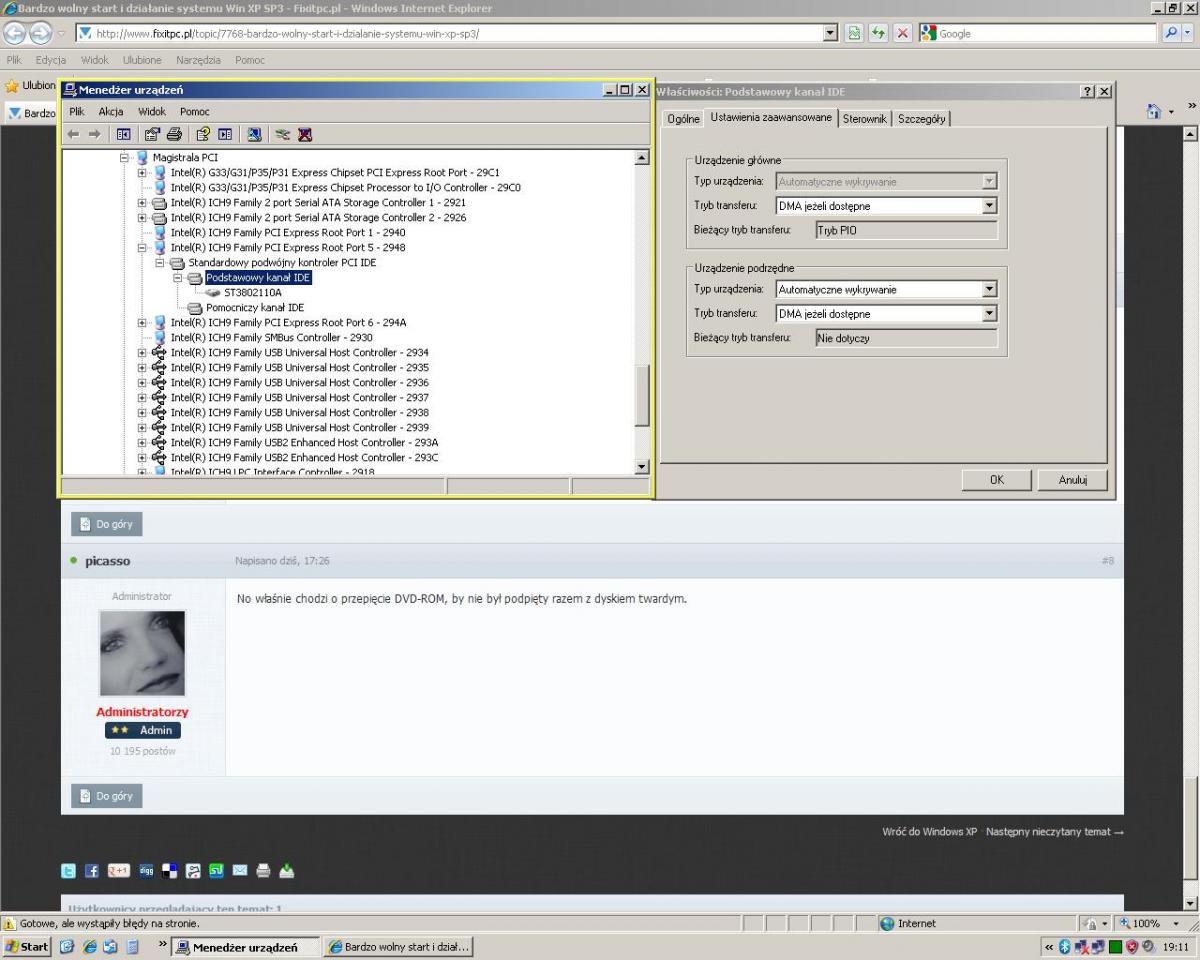Click Anuluj in the properties dialog
1200x960 pixels.
1073,480
